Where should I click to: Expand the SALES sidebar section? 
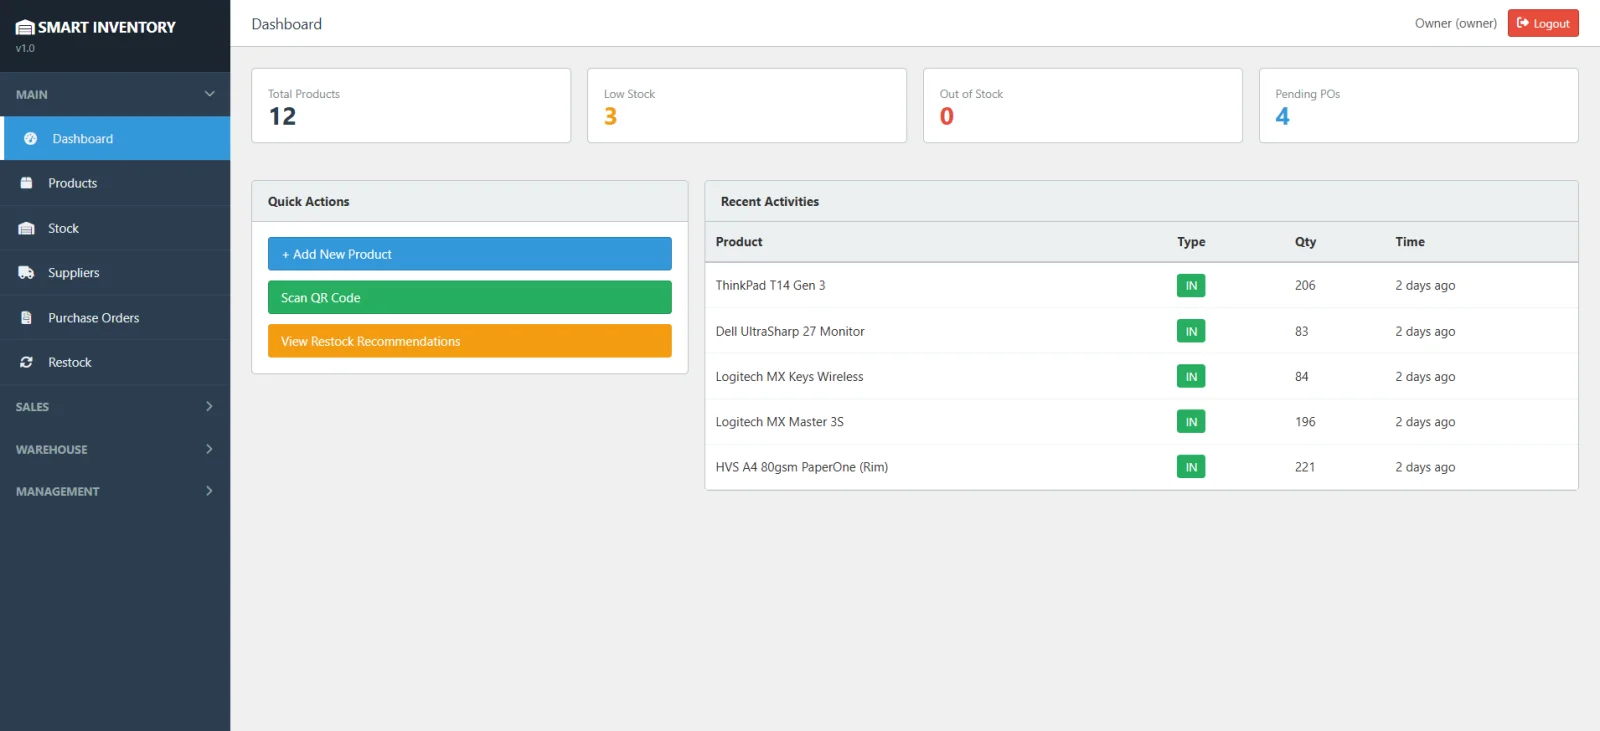pos(209,407)
